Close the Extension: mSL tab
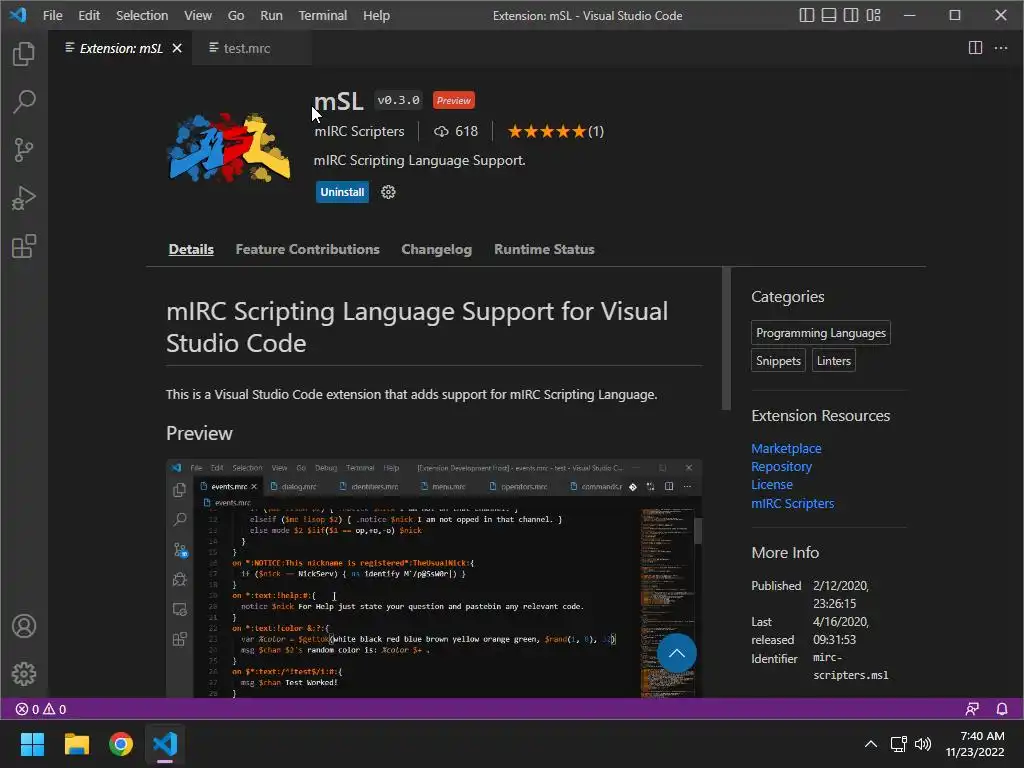Screen dimensions: 1024x768 pos(177,48)
